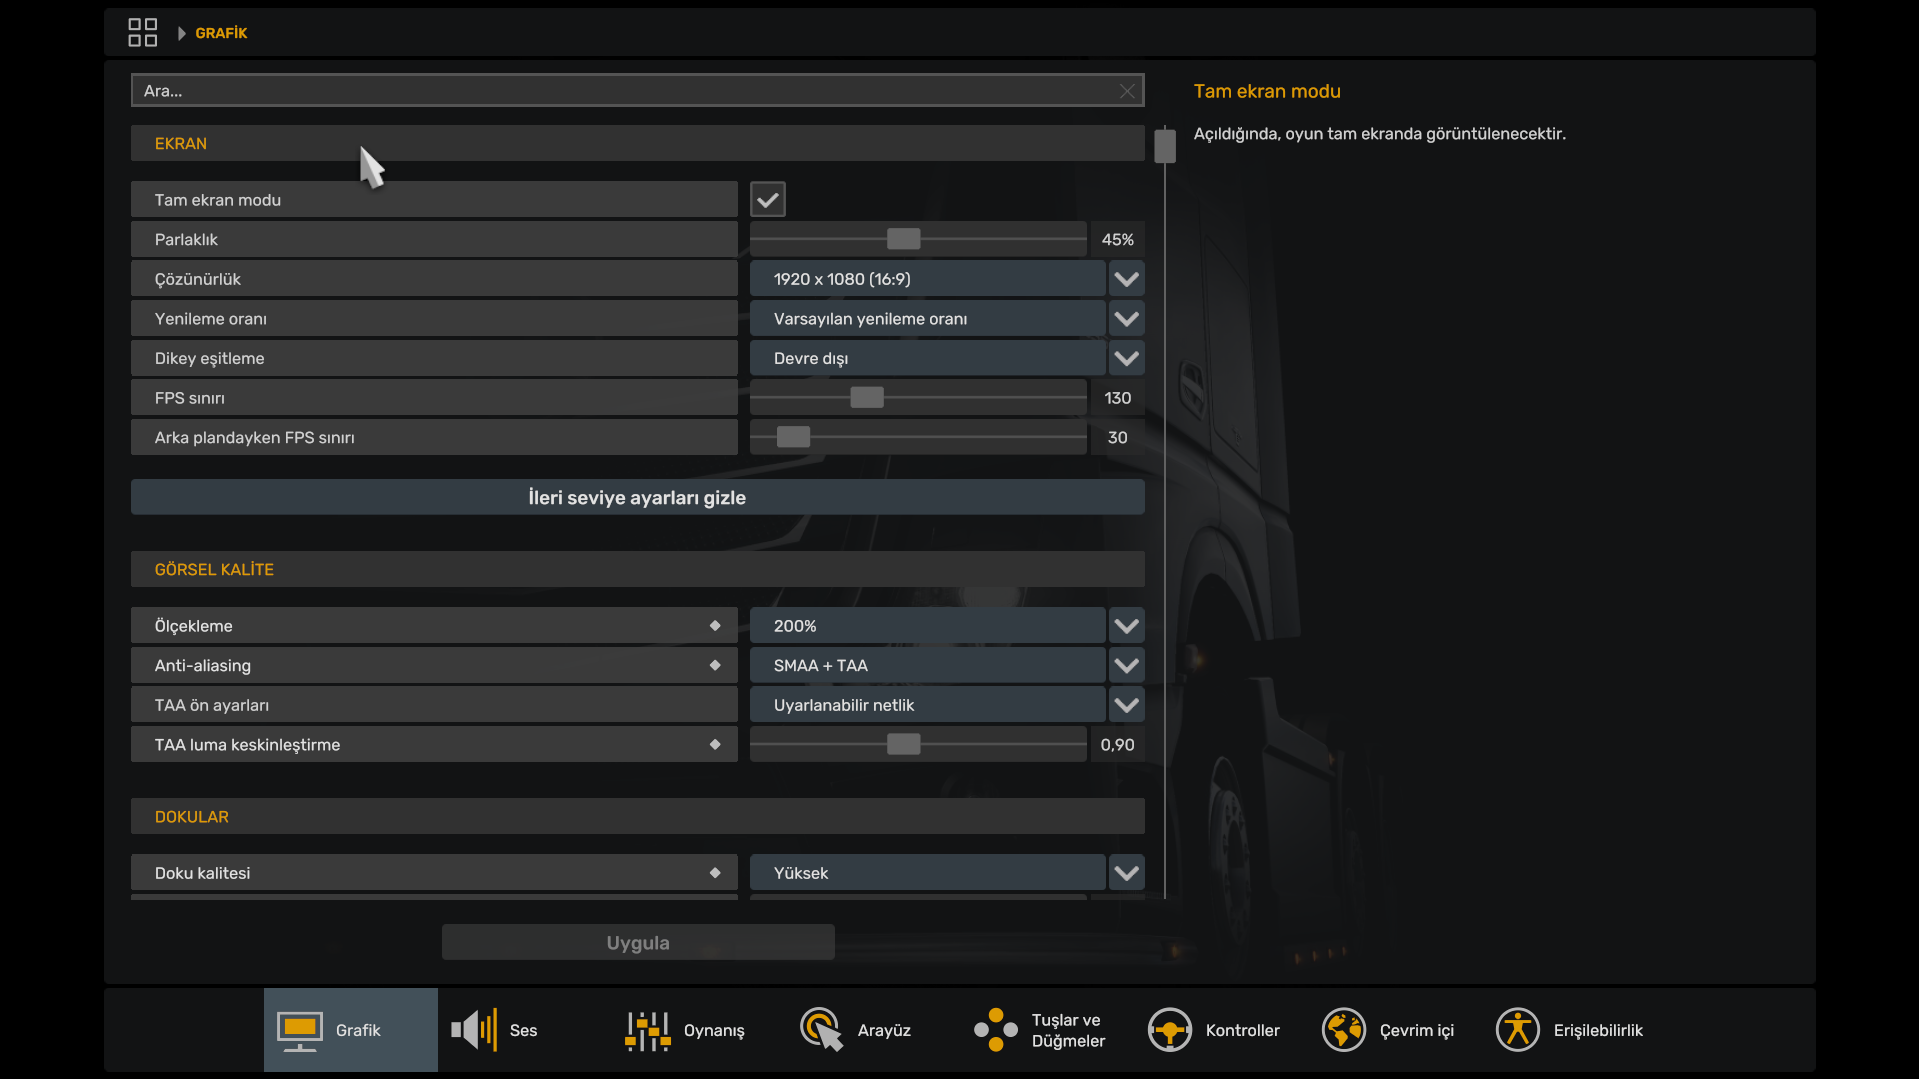This screenshot has height=1079, width=1919.
Task: Click TAA luma keskinleştirme slider handle
Action: [903, 744]
